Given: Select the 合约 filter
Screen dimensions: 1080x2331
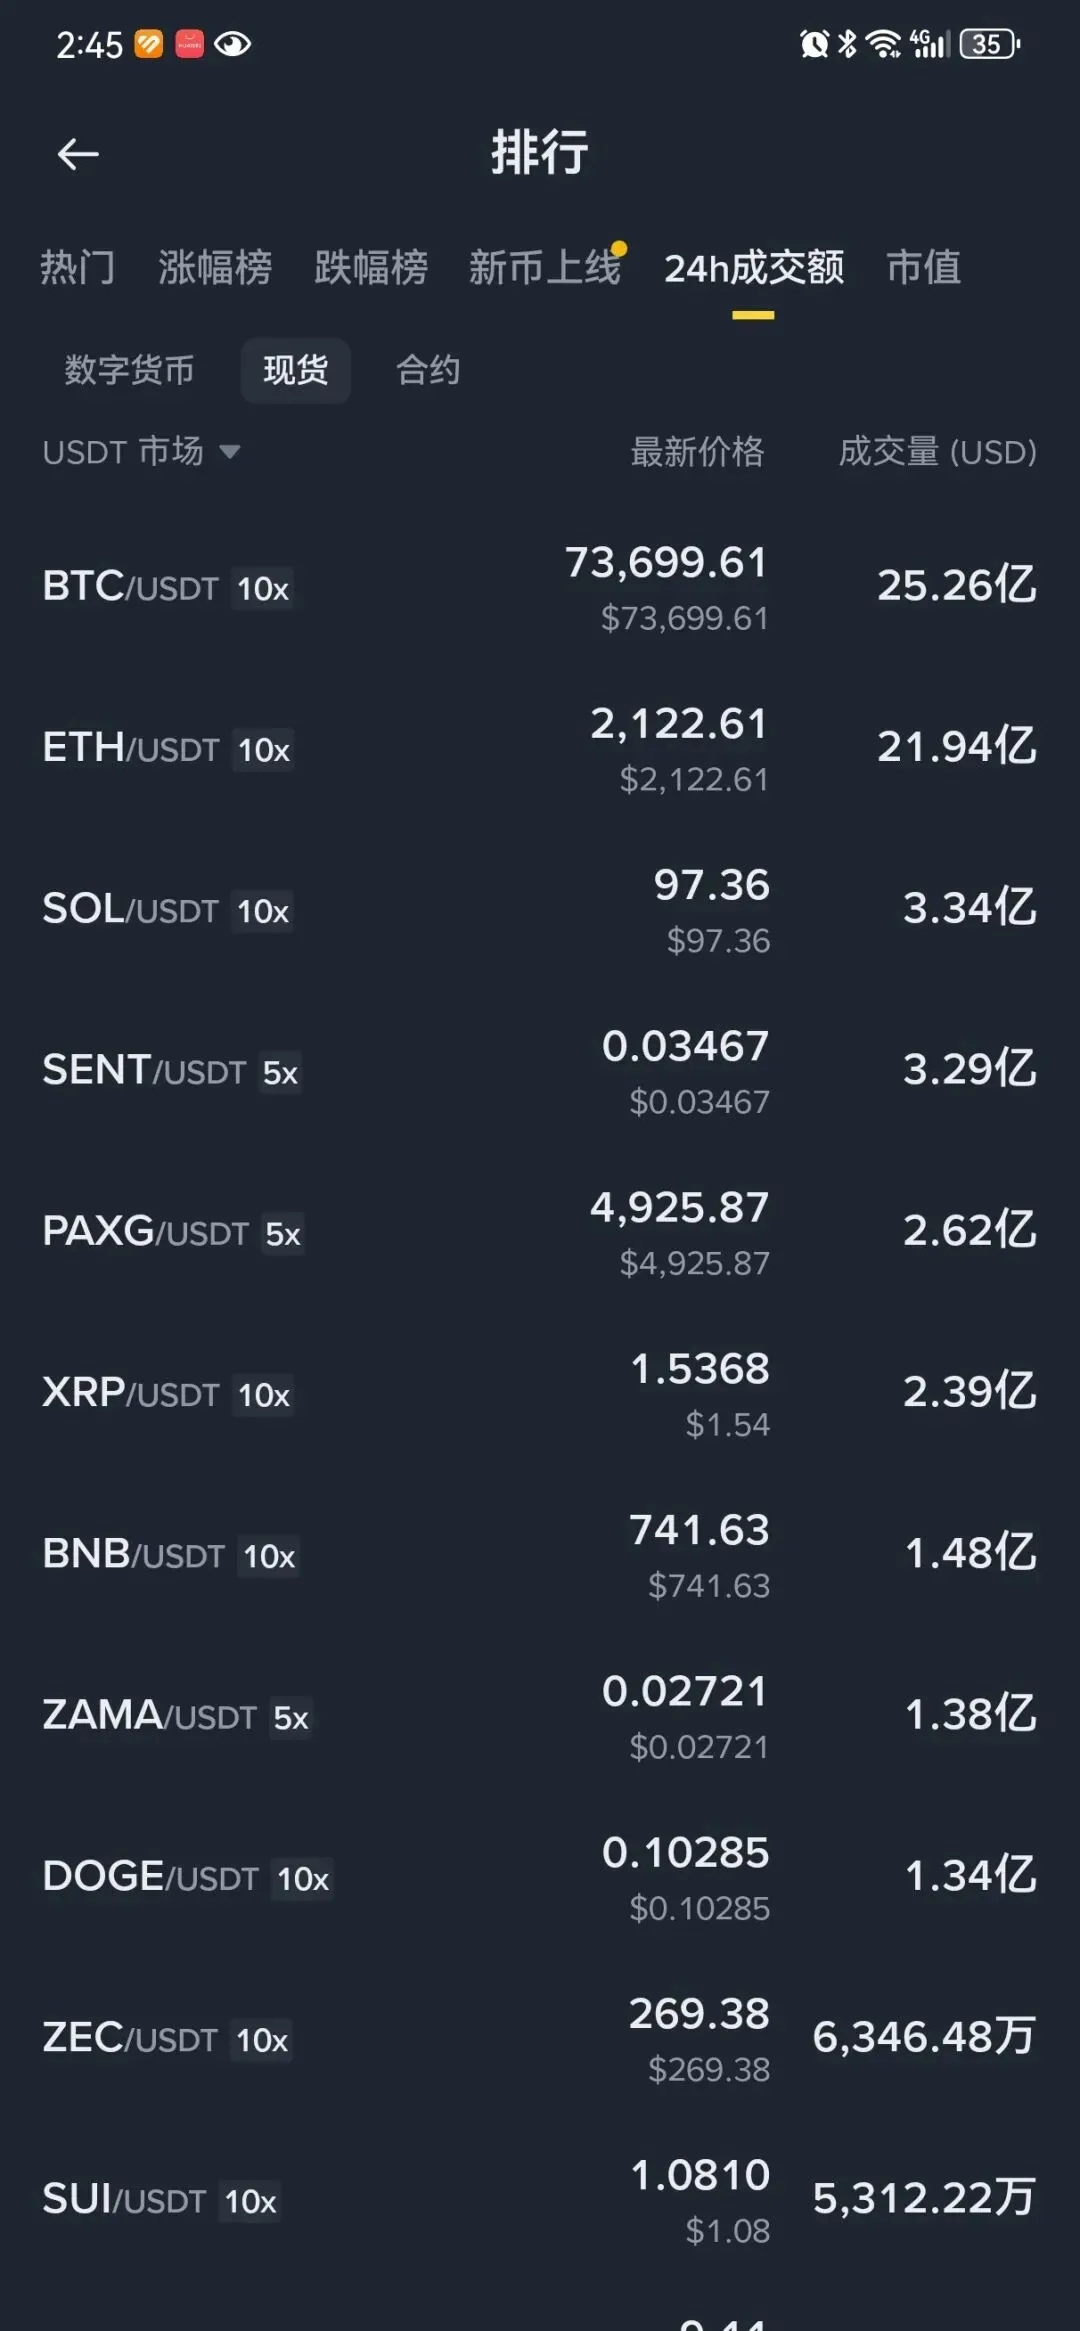Looking at the screenshot, I should click(428, 370).
